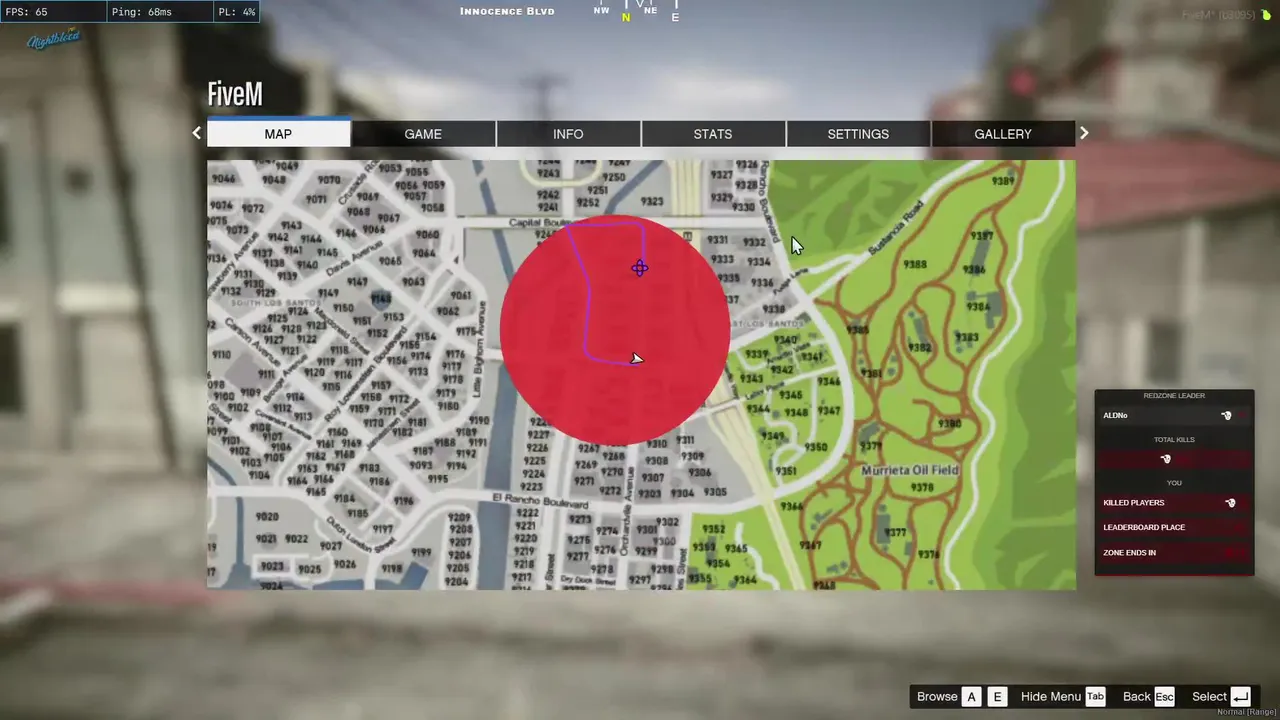Click postal code 9350 on the map
The height and width of the screenshot is (720, 1280).
[815, 447]
